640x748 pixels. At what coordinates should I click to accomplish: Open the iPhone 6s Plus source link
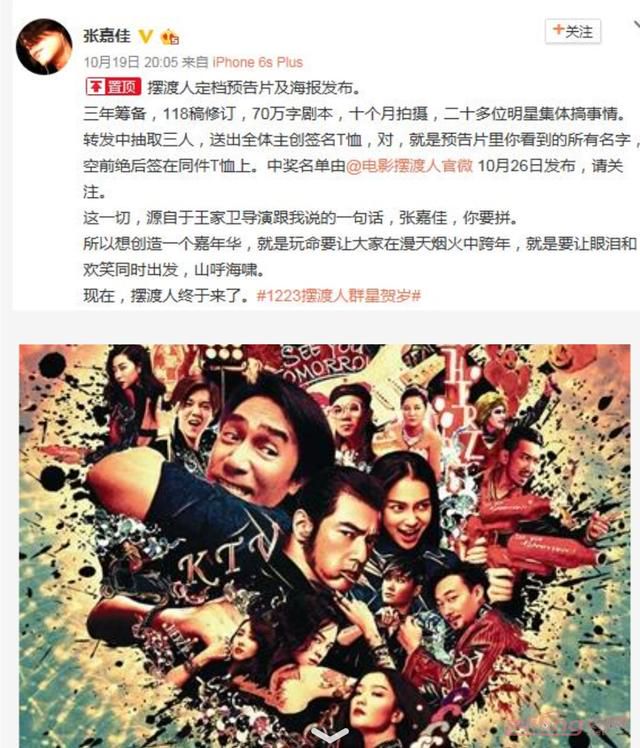(258, 62)
